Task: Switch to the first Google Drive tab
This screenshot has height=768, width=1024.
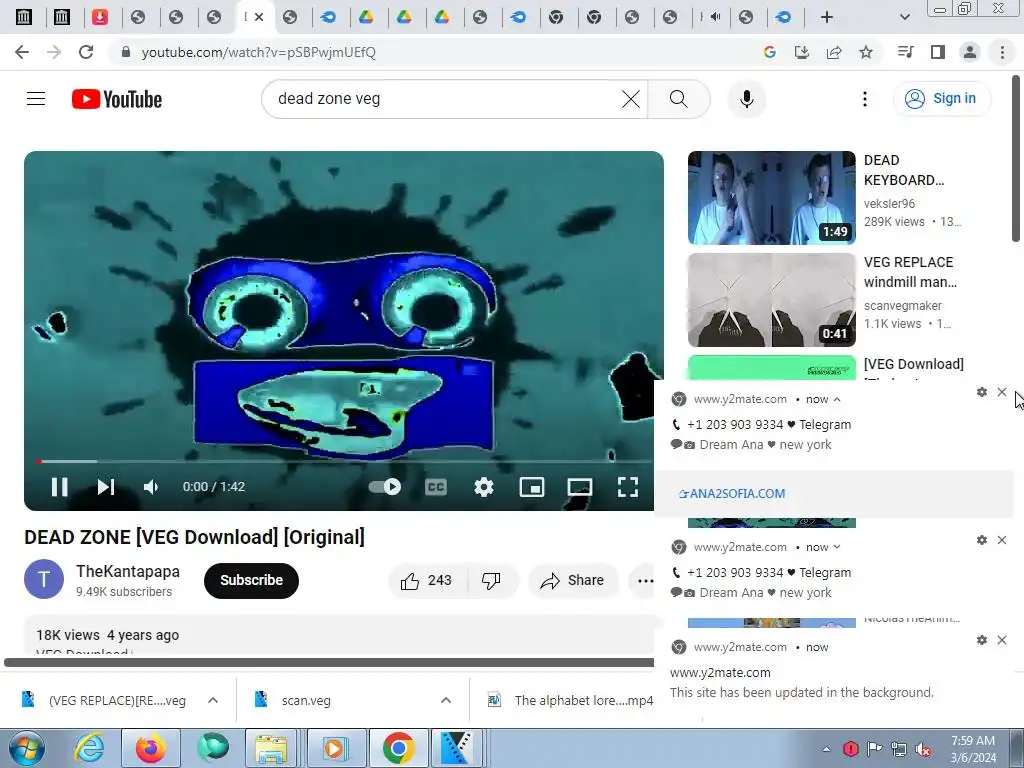Action: (x=366, y=17)
